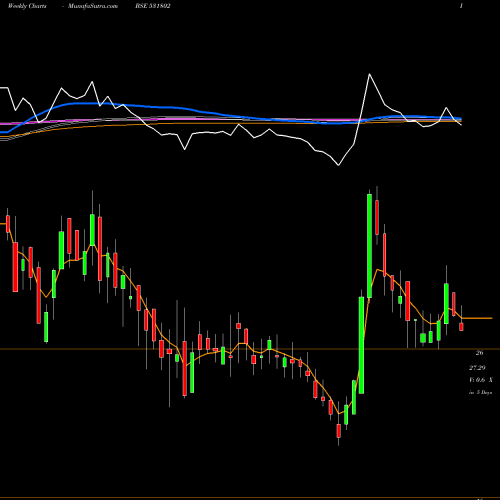500x500 pixels.
Task: Click the tallest green candlestick near the price peak
Action: pos(369,245)
